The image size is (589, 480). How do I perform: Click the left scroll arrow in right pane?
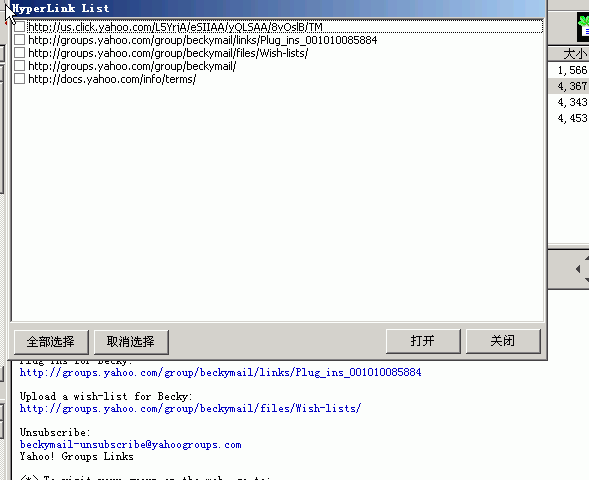578,269
